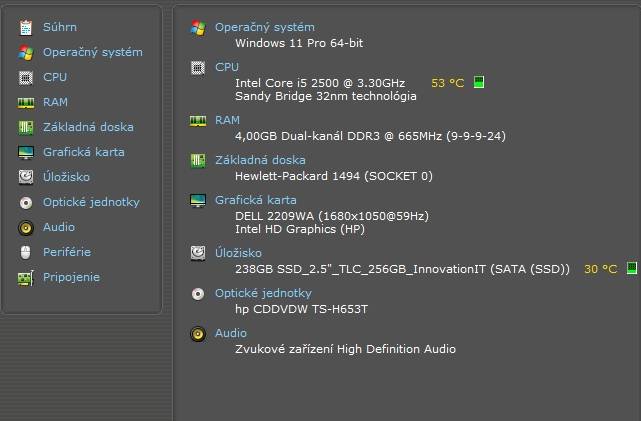Image resolution: width=641 pixels, height=421 pixels.
Task: Open the Operačný systém heading link in summary
Action: click(265, 27)
